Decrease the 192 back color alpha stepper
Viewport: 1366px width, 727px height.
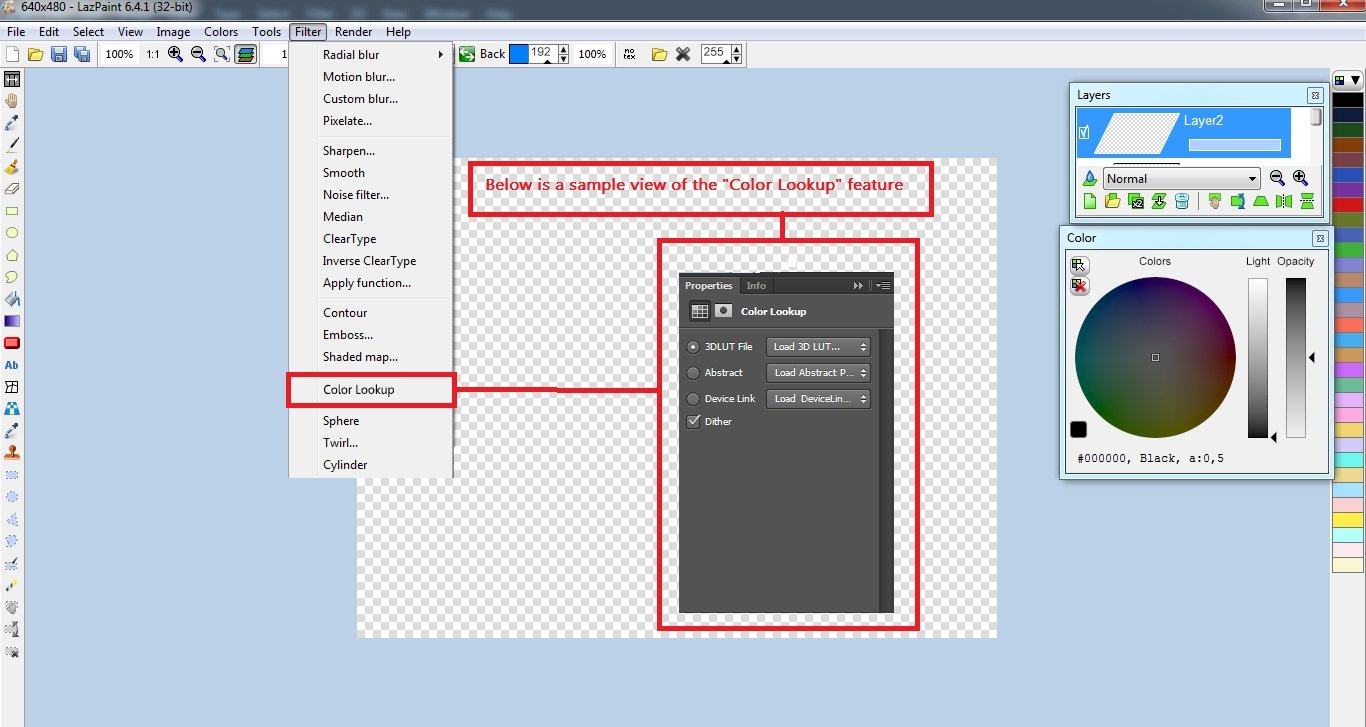(563, 59)
